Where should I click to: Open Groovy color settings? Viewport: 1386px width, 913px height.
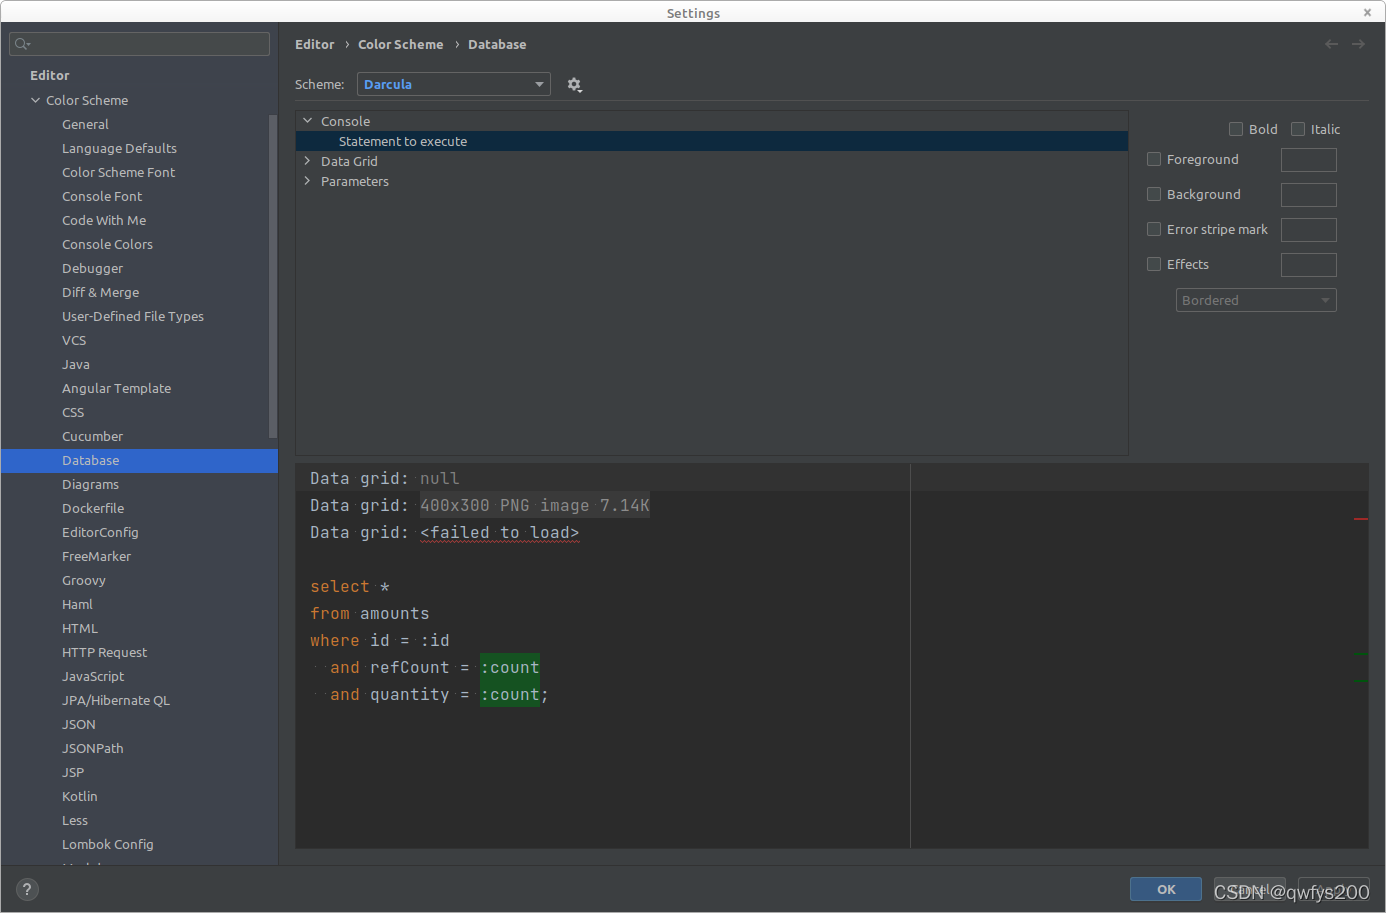click(83, 580)
